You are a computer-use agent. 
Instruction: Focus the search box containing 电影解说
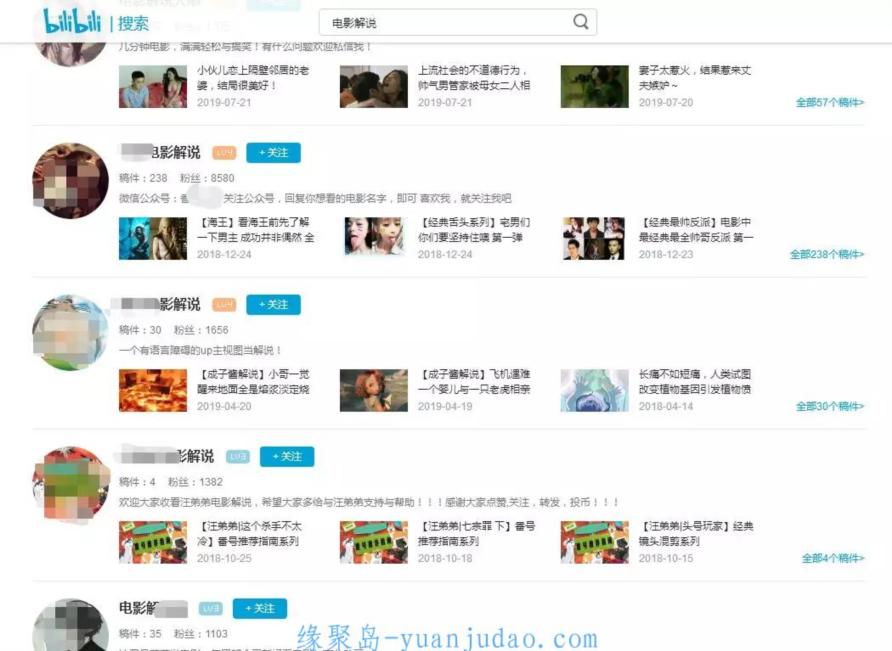click(x=457, y=23)
